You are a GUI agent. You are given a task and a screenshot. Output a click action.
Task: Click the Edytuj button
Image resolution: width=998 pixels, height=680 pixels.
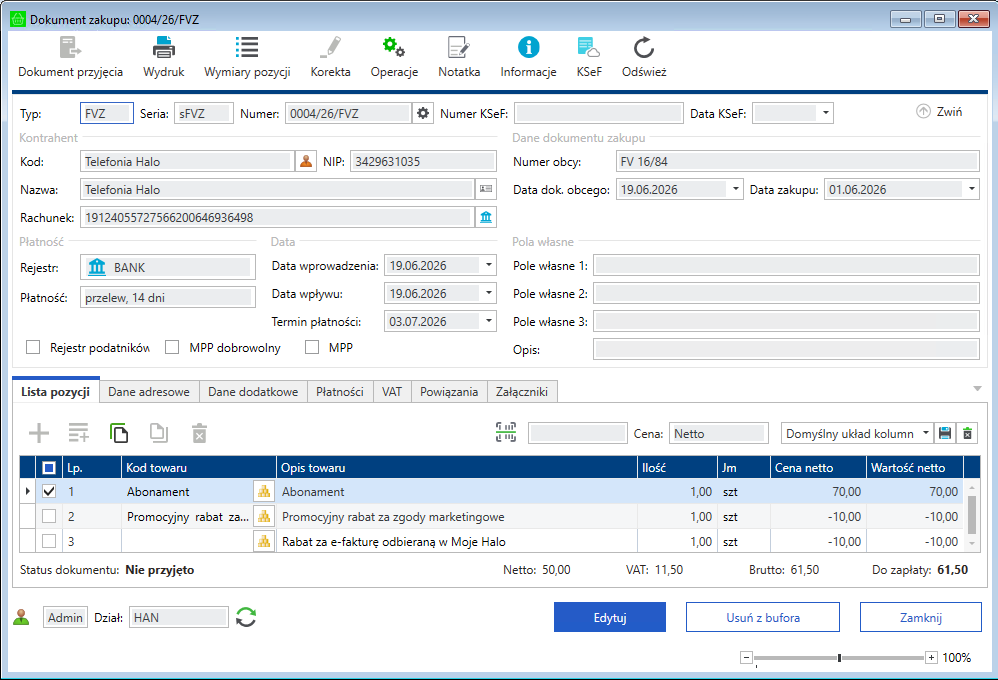610,617
